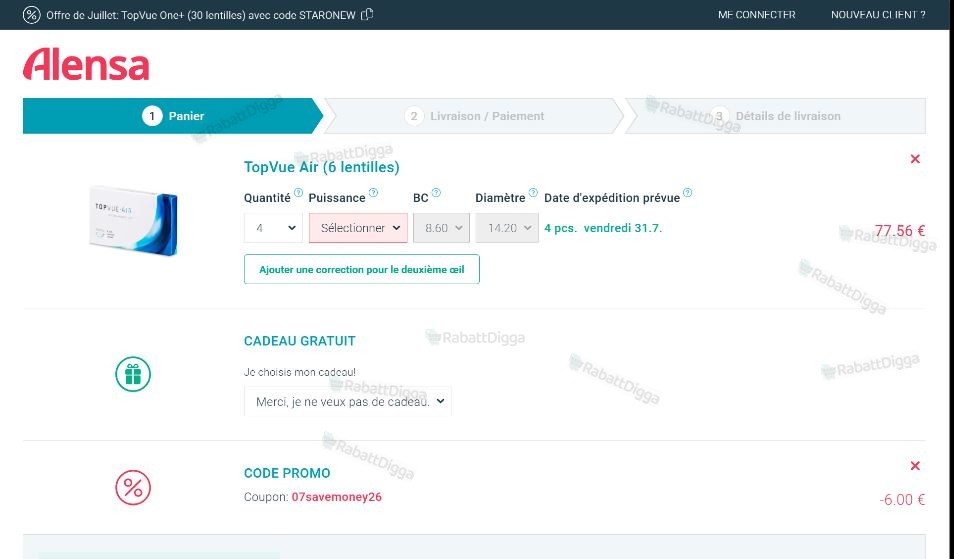Click the percent offer icon in top banner
The image size is (954, 559).
coord(32,15)
